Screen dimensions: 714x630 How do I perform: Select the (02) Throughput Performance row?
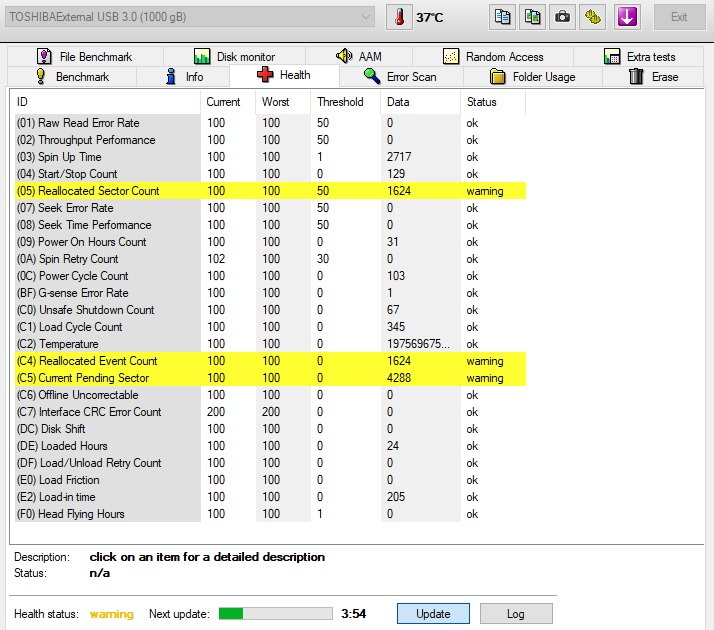click(270, 140)
